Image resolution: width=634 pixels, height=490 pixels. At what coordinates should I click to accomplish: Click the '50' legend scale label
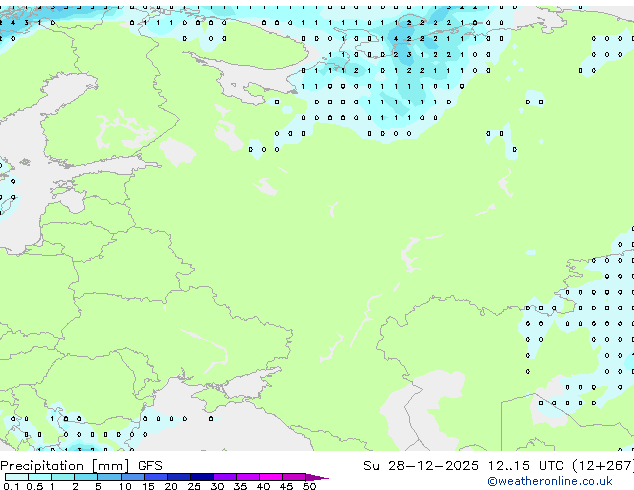pos(309,486)
